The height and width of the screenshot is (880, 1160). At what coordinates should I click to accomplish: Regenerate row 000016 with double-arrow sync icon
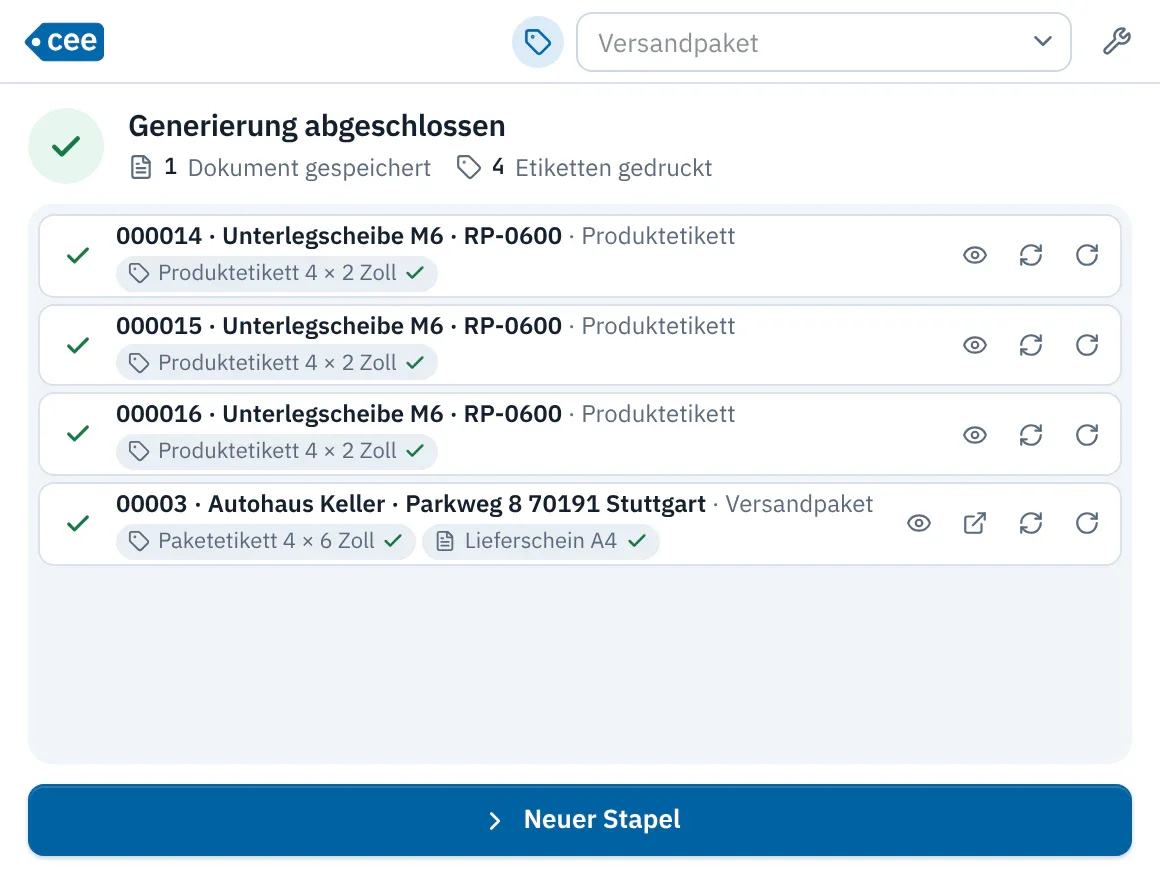click(1031, 435)
